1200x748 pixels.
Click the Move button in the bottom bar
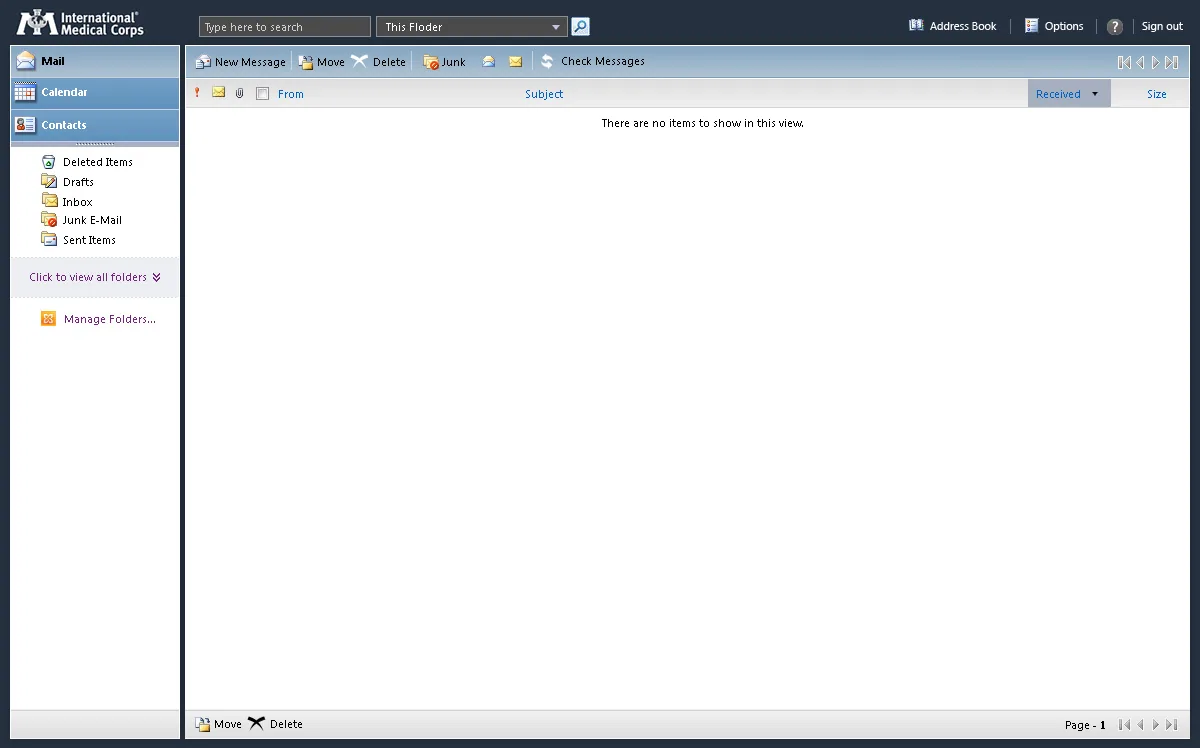point(219,724)
